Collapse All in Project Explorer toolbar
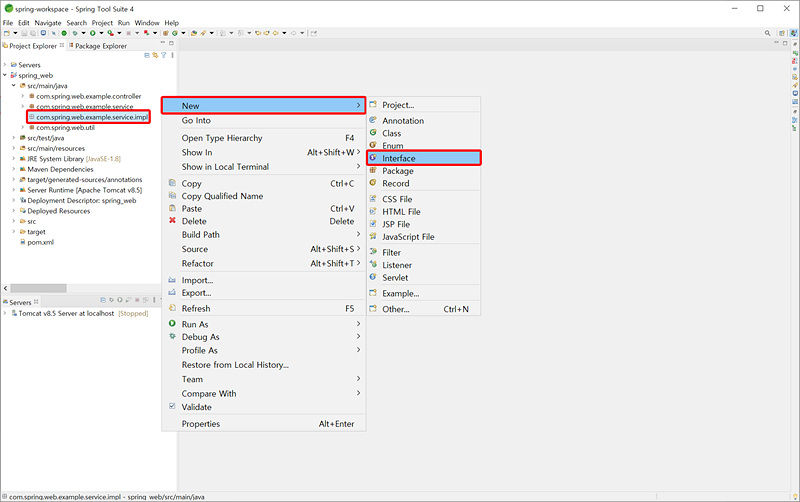800x502 pixels. click(x=147, y=55)
